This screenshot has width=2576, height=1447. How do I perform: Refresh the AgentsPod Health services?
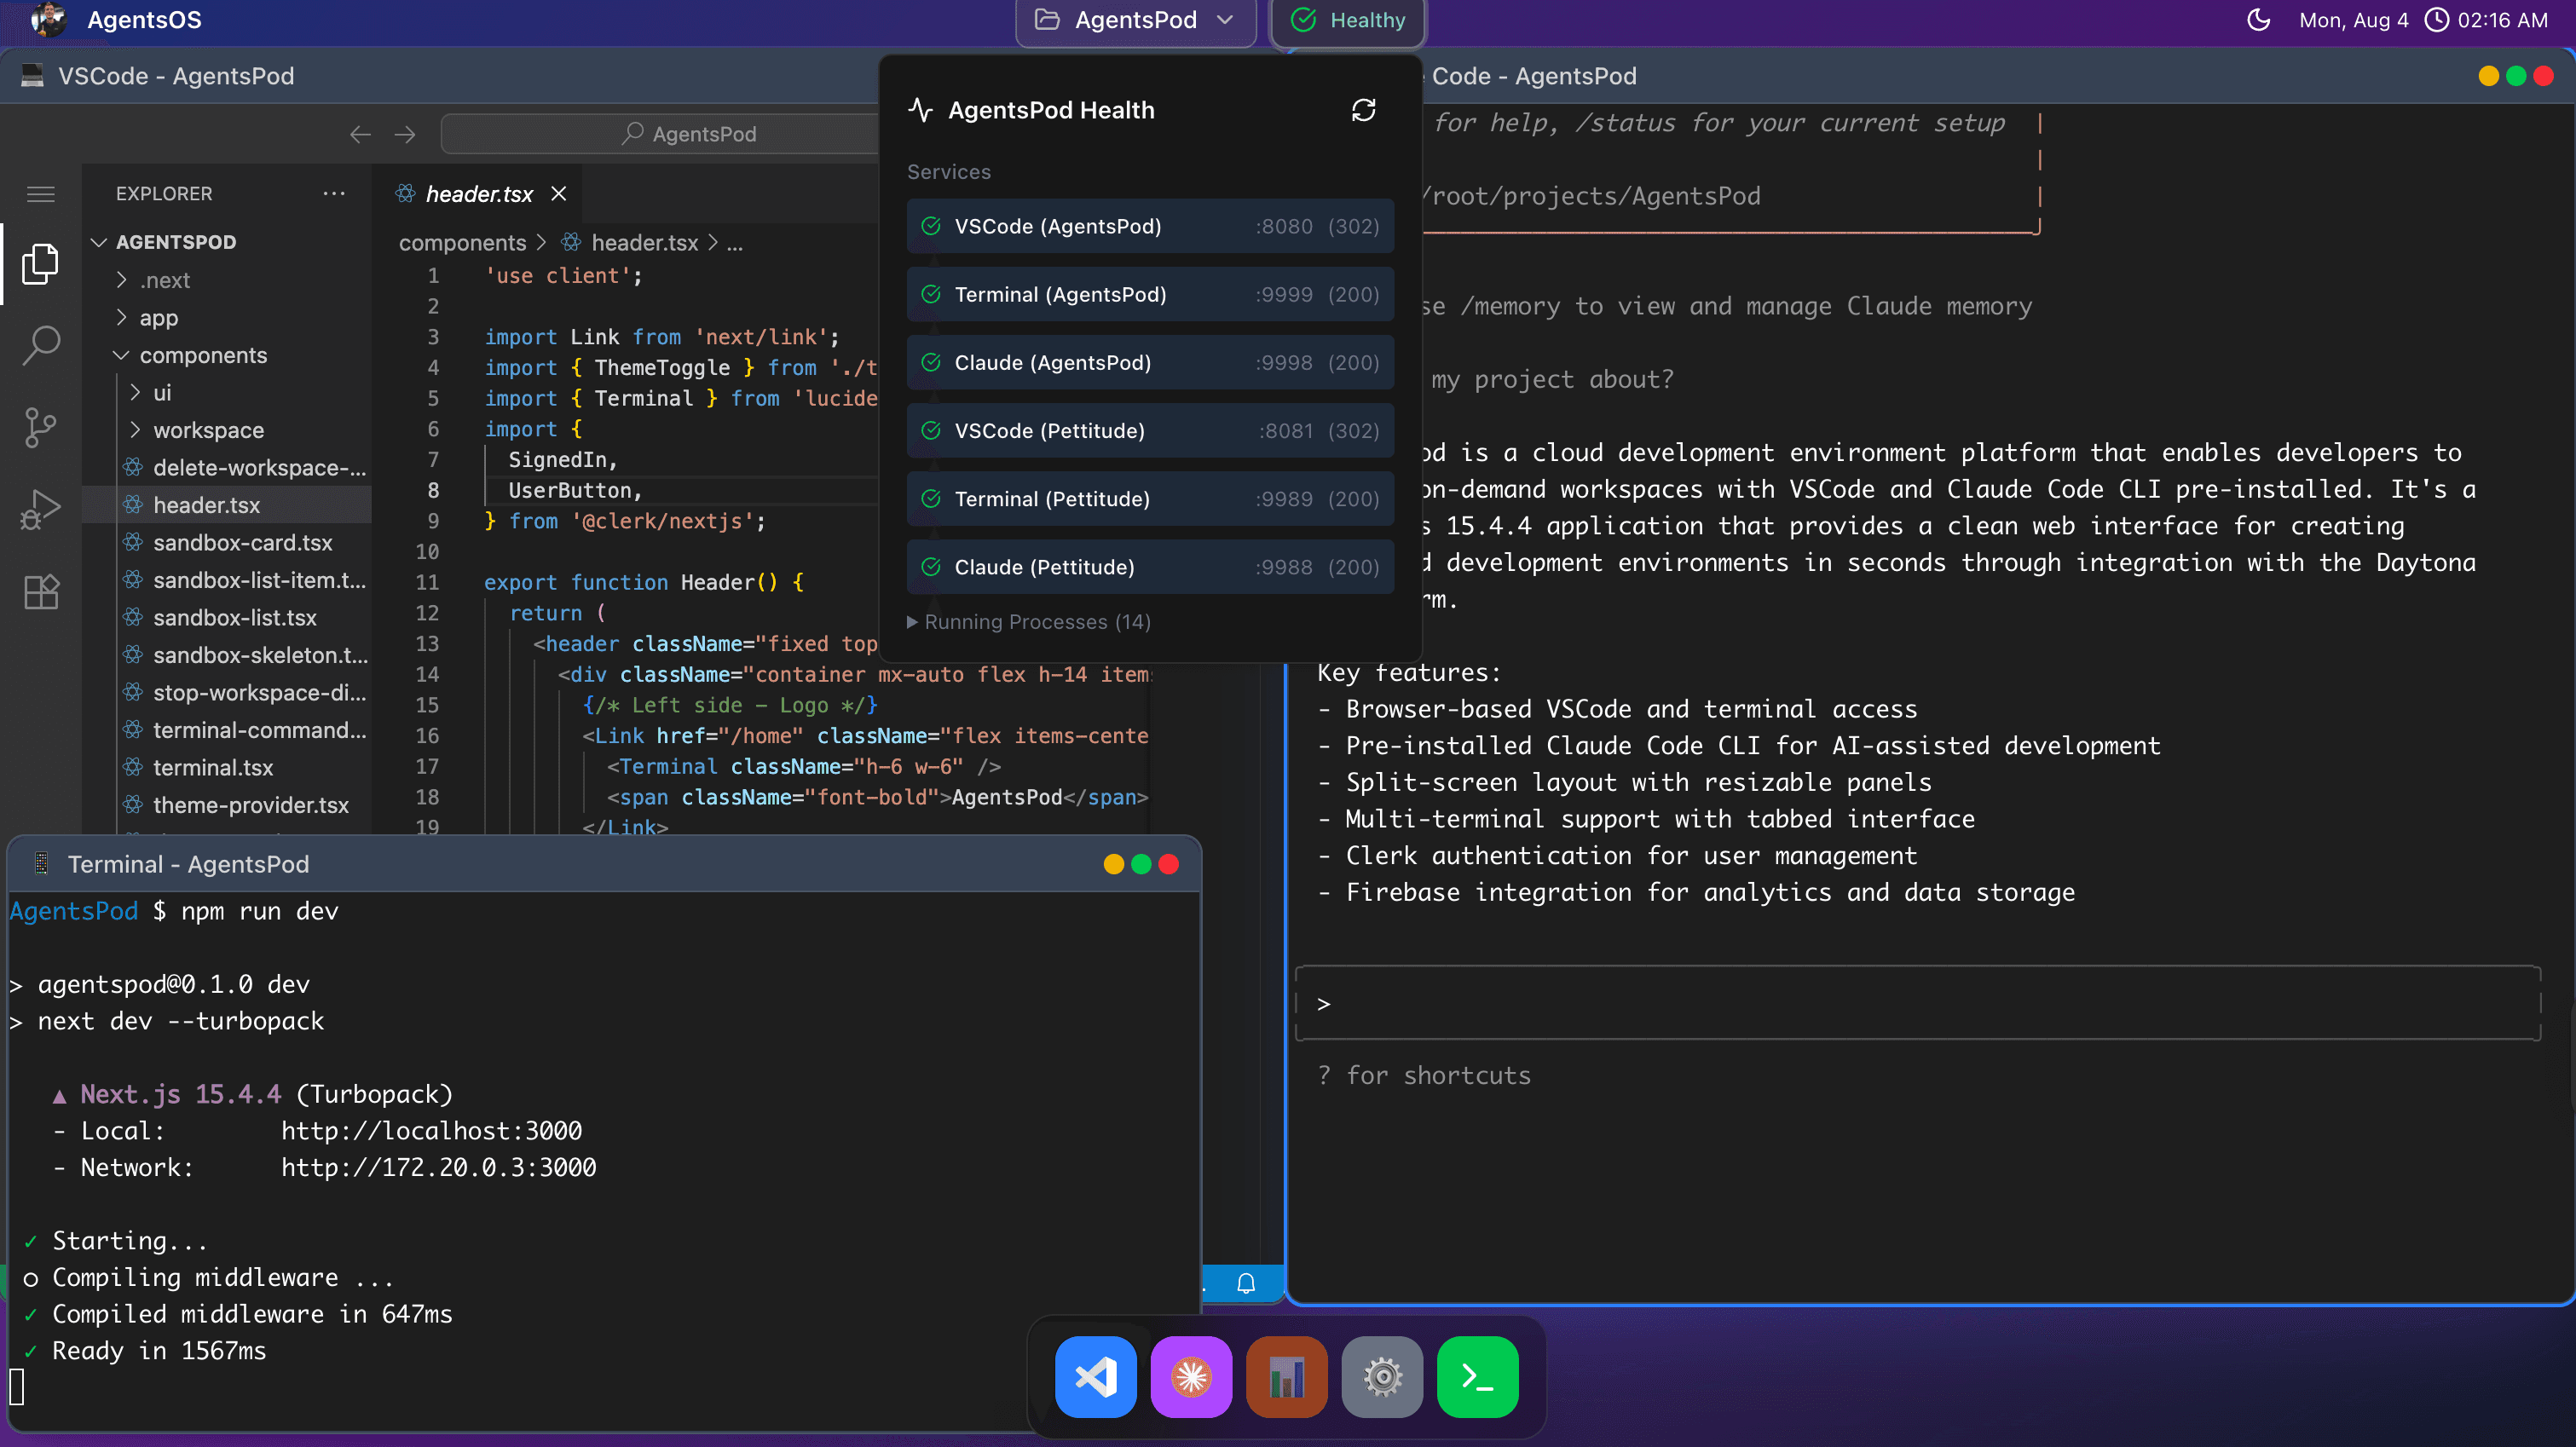pos(1365,110)
